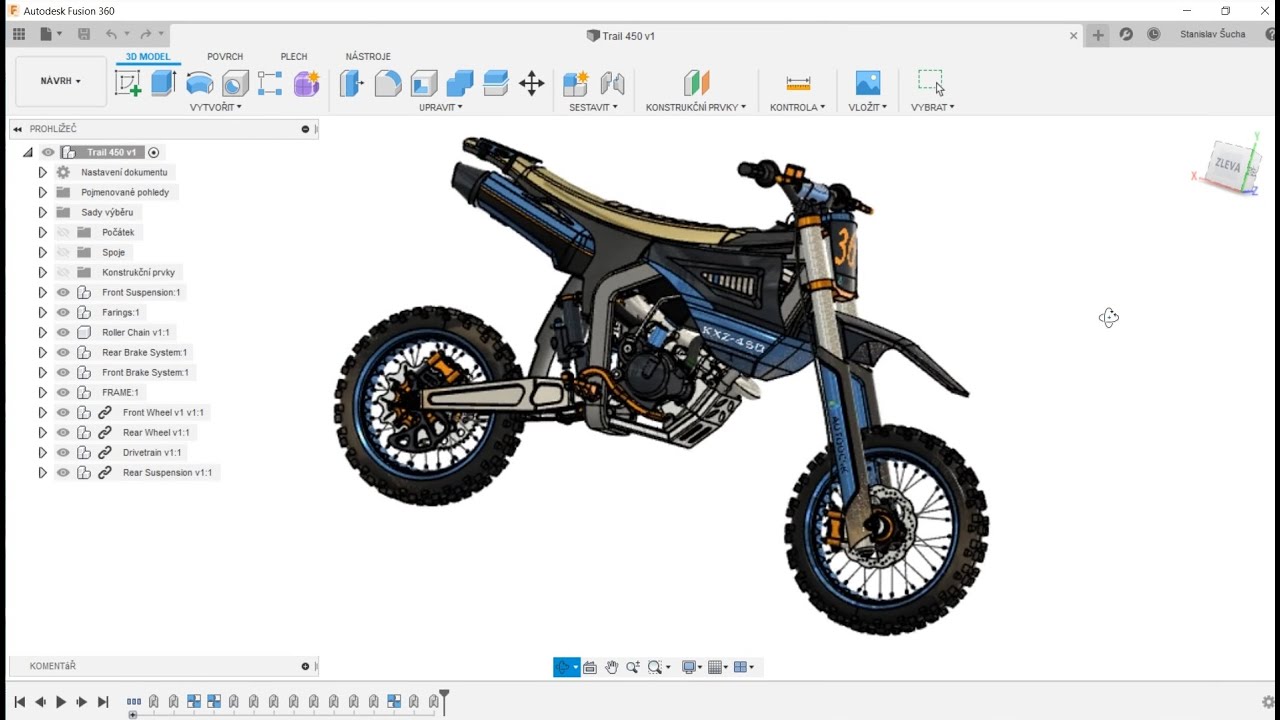Image resolution: width=1280 pixels, height=720 pixels.
Task: Toggle visibility of Roller Chain v1:1
Action: (x=63, y=333)
